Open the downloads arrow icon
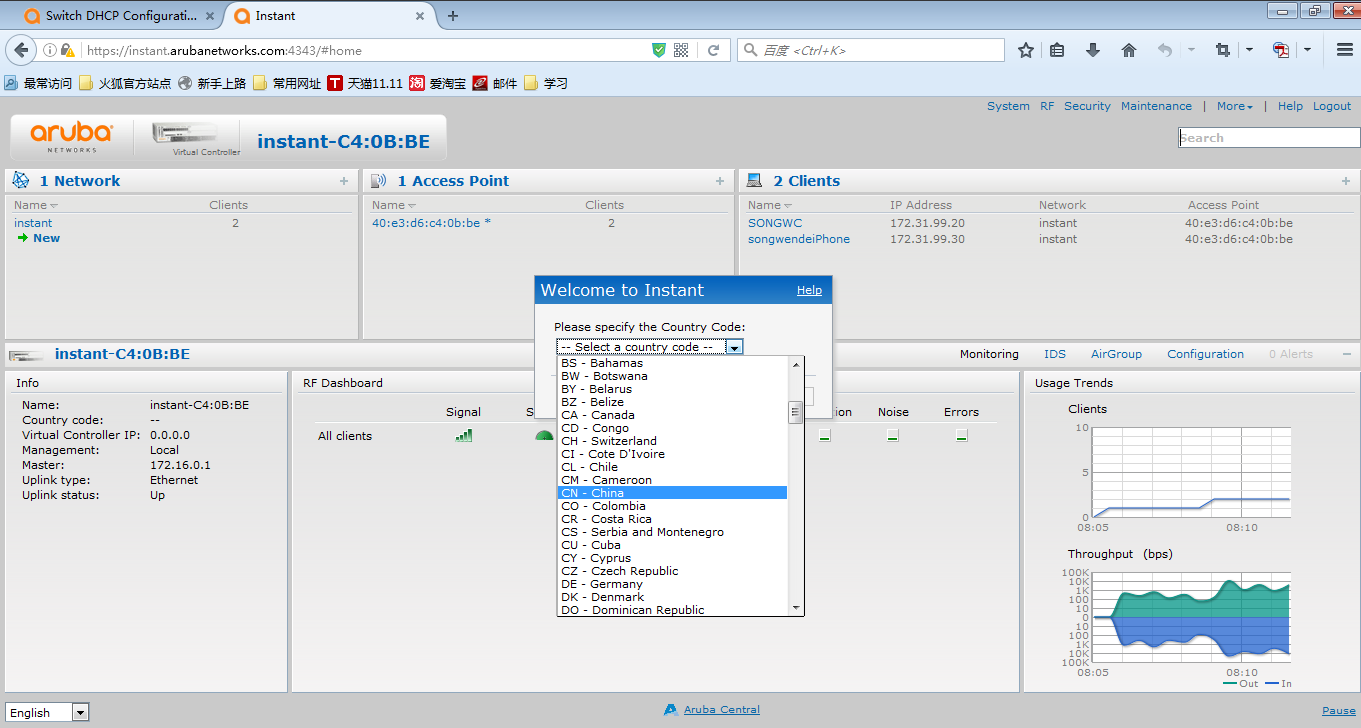Screen dimensions: 1361x728 1093,50
